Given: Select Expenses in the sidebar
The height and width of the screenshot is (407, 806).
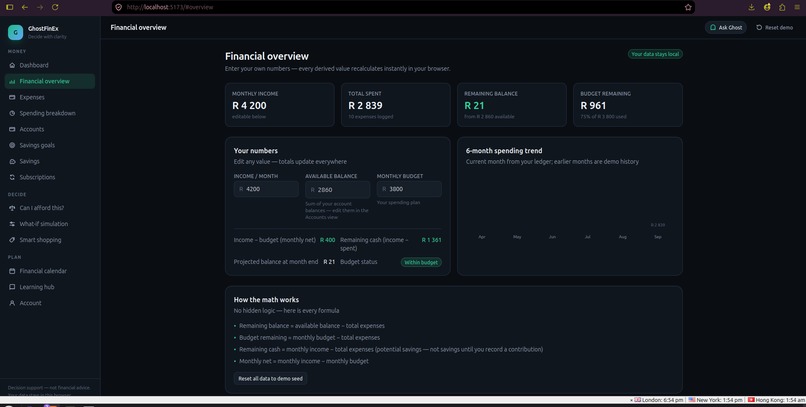Looking at the screenshot, I should coord(50,97).
